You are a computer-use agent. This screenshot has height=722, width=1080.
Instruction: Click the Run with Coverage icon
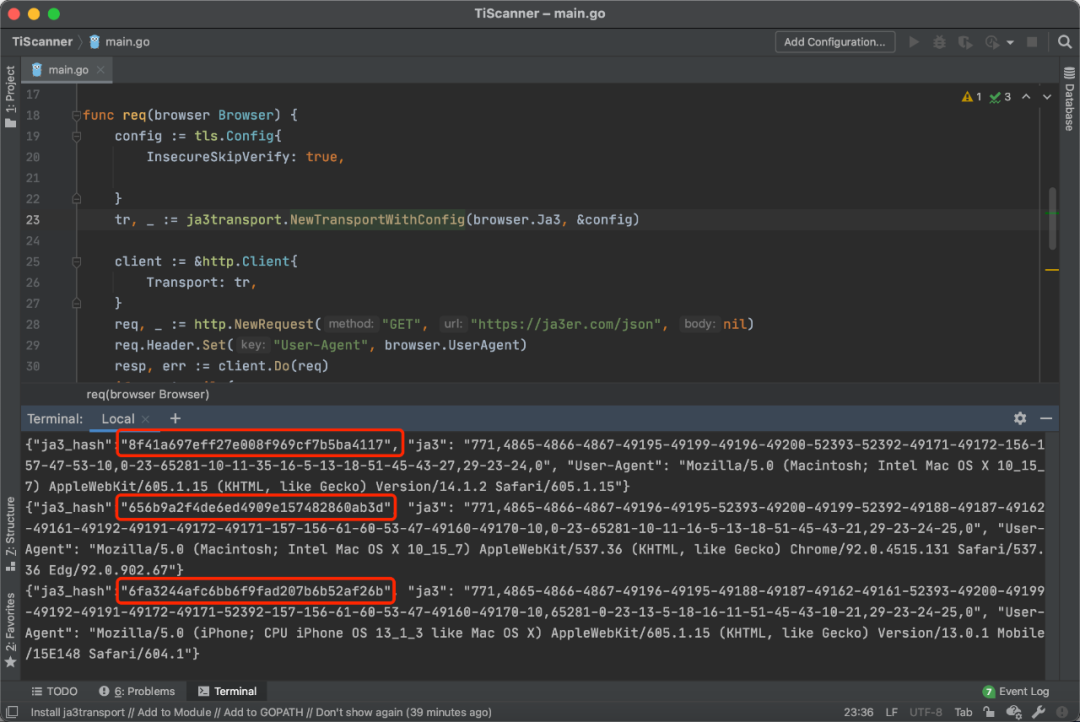(x=965, y=42)
